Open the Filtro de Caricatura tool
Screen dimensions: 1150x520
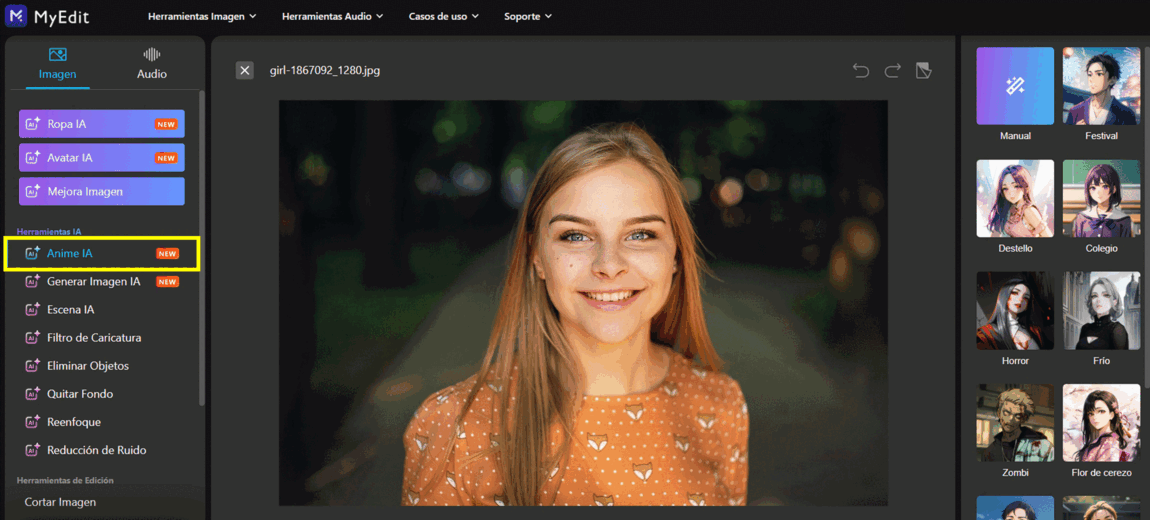(x=93, y=338)
